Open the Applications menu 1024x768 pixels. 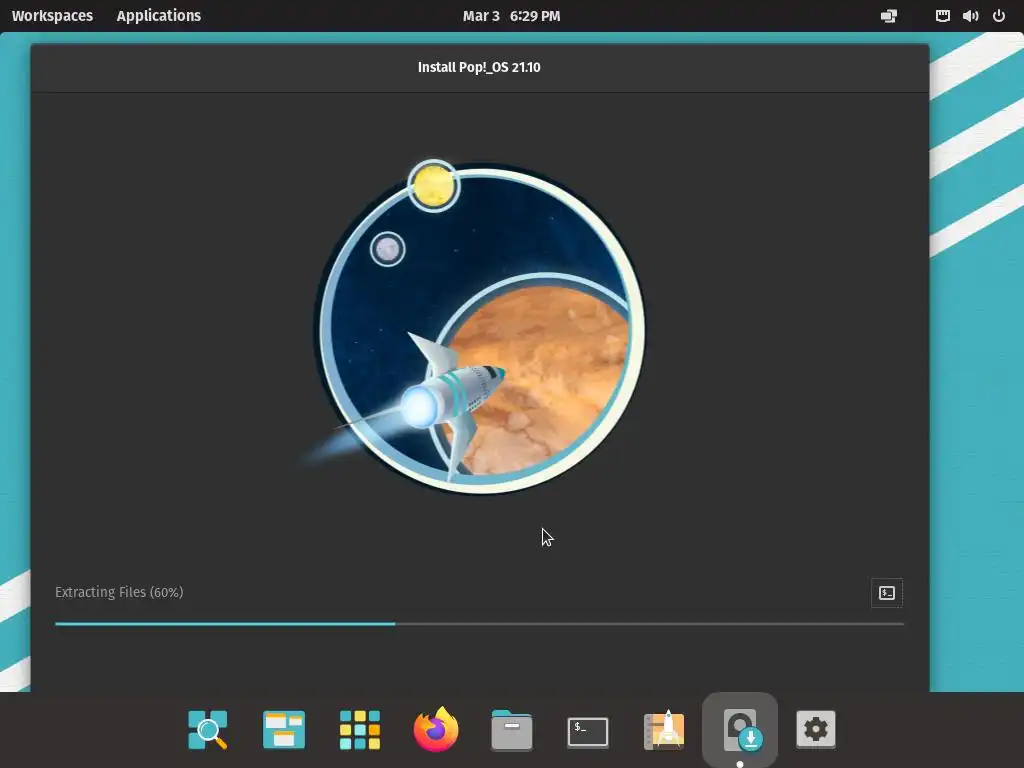pos(159,16)
